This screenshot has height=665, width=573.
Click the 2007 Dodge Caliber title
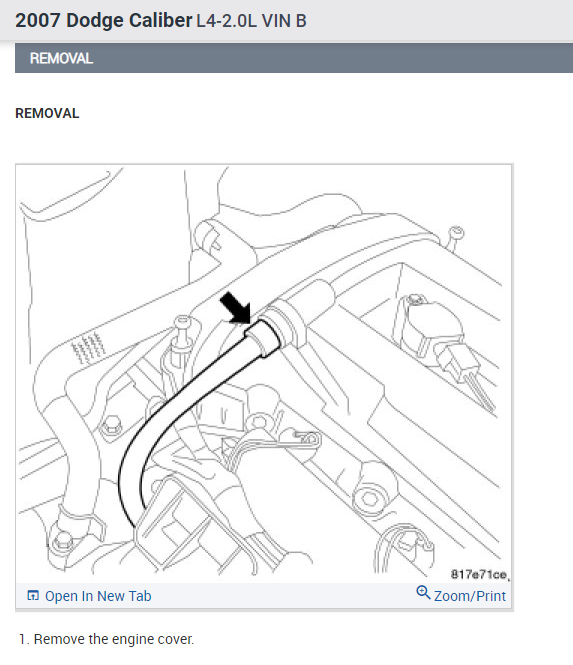pyautogui.click(x=103, y=20)
